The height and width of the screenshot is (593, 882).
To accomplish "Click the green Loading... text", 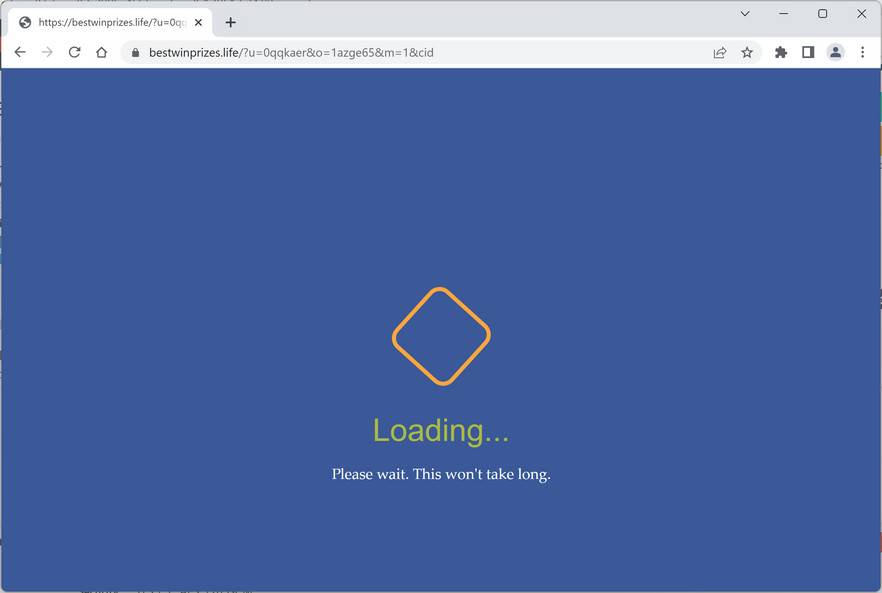I will [441, 431].
